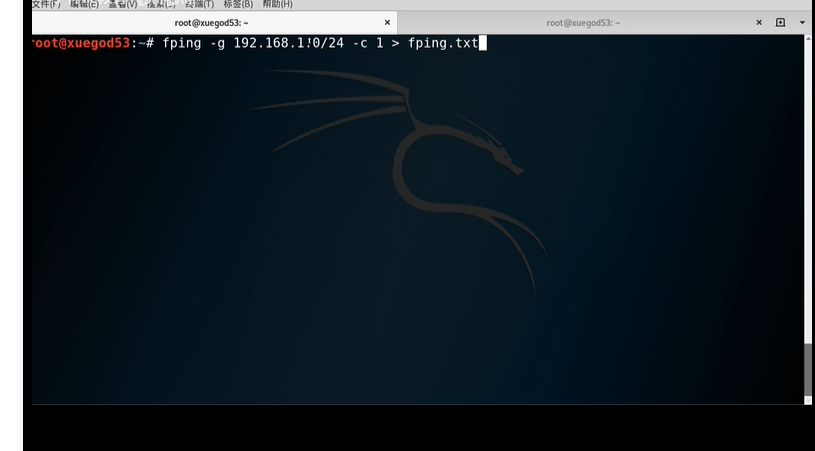
Task: Open the tab list dropdown arrow
Action: [x=803, y=22]
